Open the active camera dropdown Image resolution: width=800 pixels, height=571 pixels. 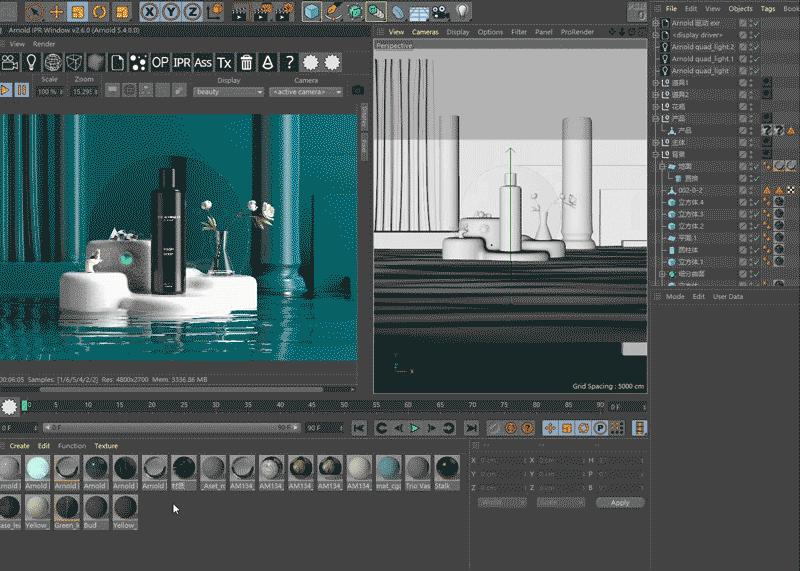(306, 92)
